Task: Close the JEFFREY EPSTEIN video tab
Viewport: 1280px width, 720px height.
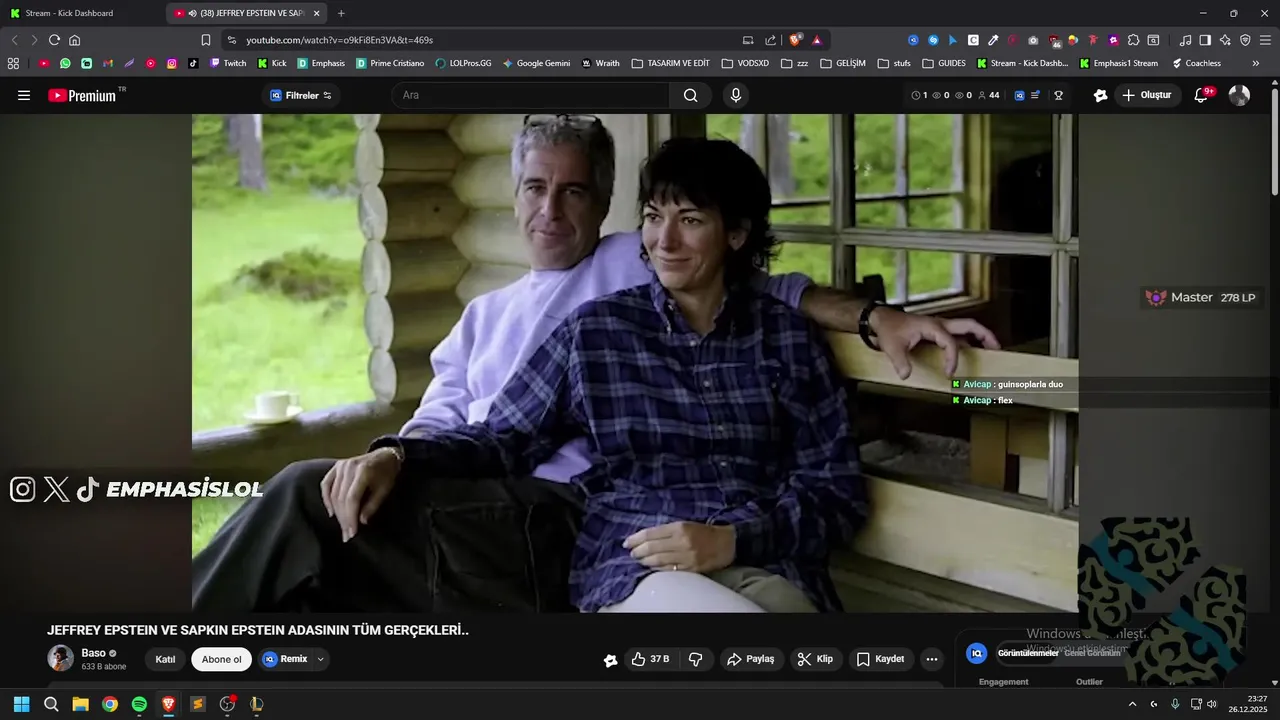Action: pyautogui.click(x=317, y=13)
